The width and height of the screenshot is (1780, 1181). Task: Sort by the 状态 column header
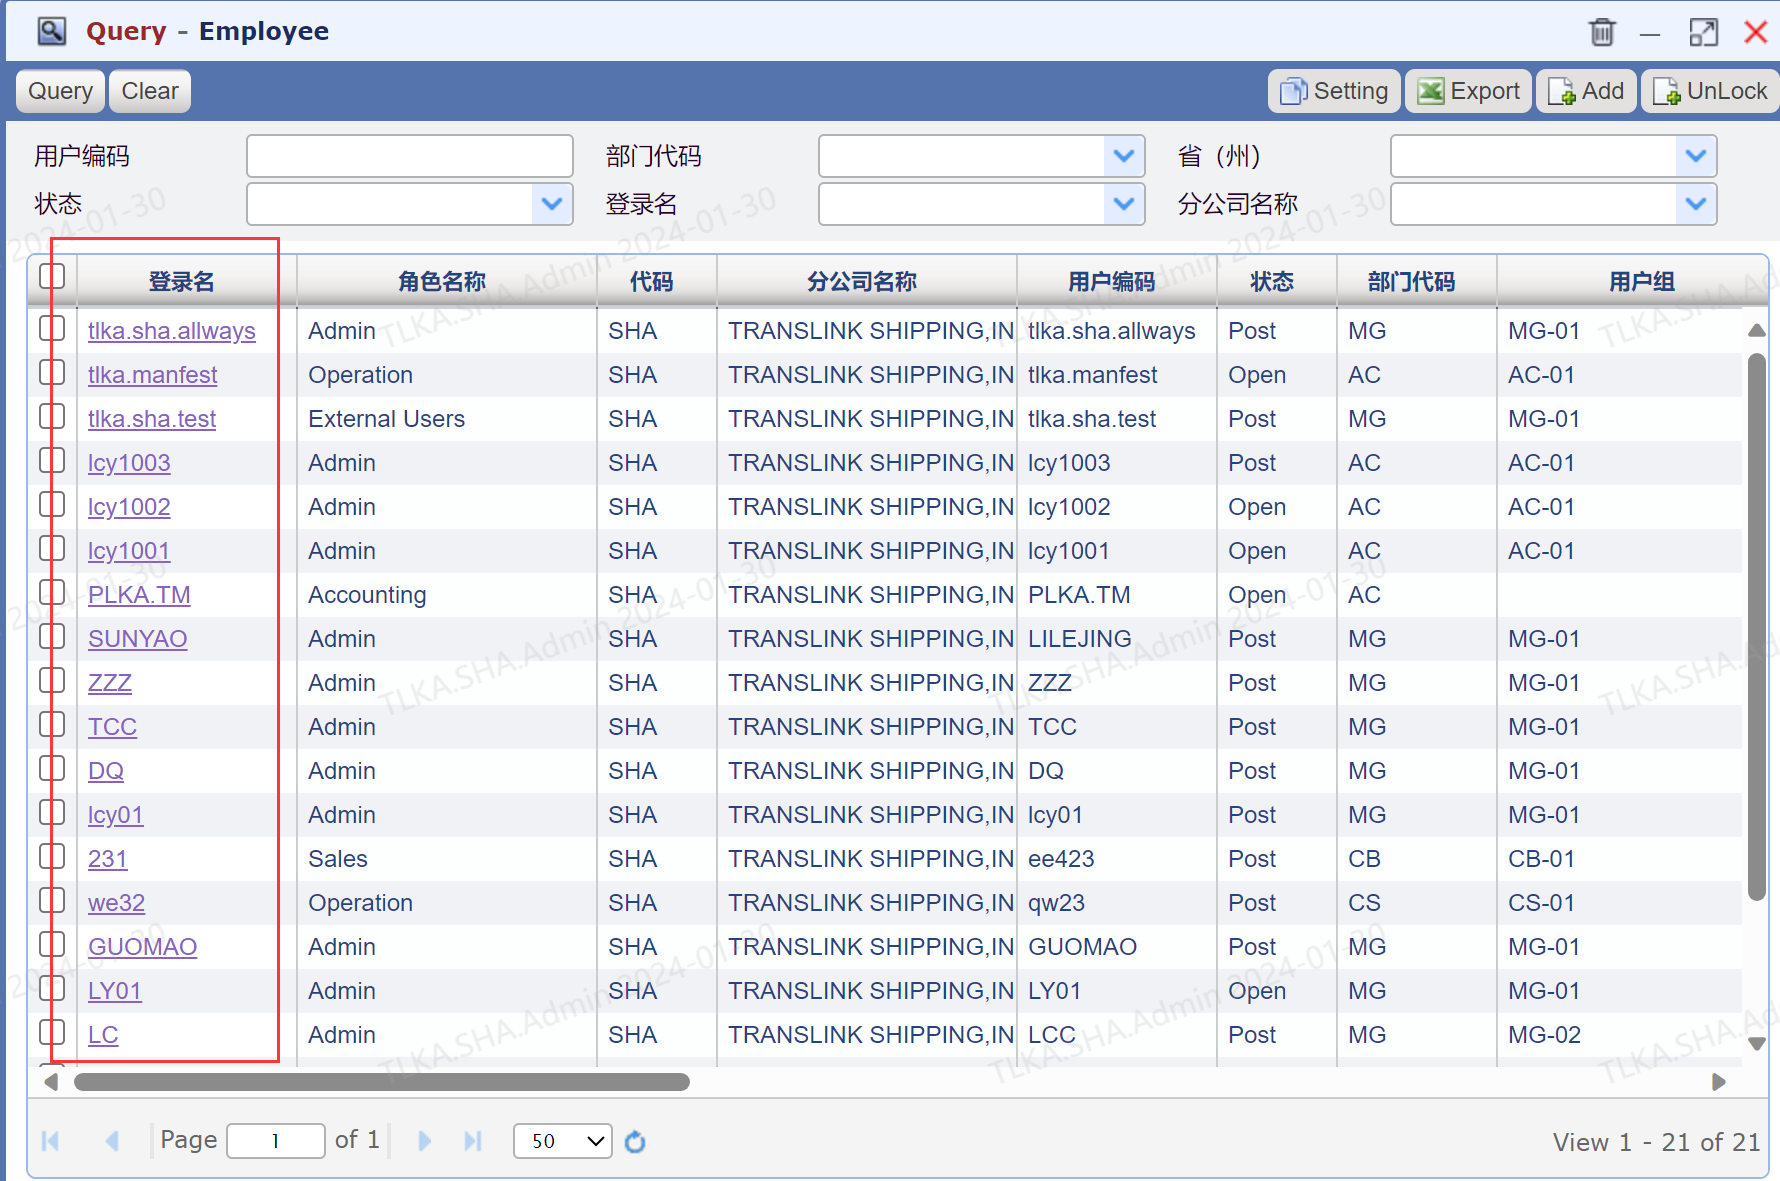(x=1272, y=282)
